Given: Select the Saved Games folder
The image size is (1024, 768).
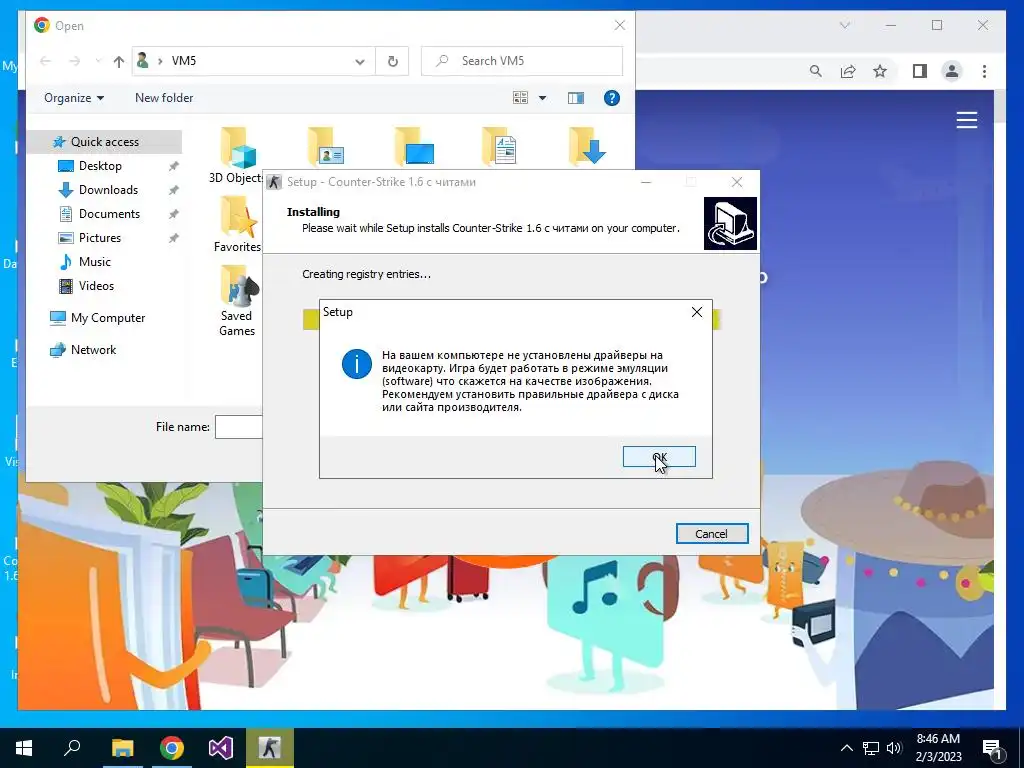Looking at the screenshot, I should click(236, 302).
